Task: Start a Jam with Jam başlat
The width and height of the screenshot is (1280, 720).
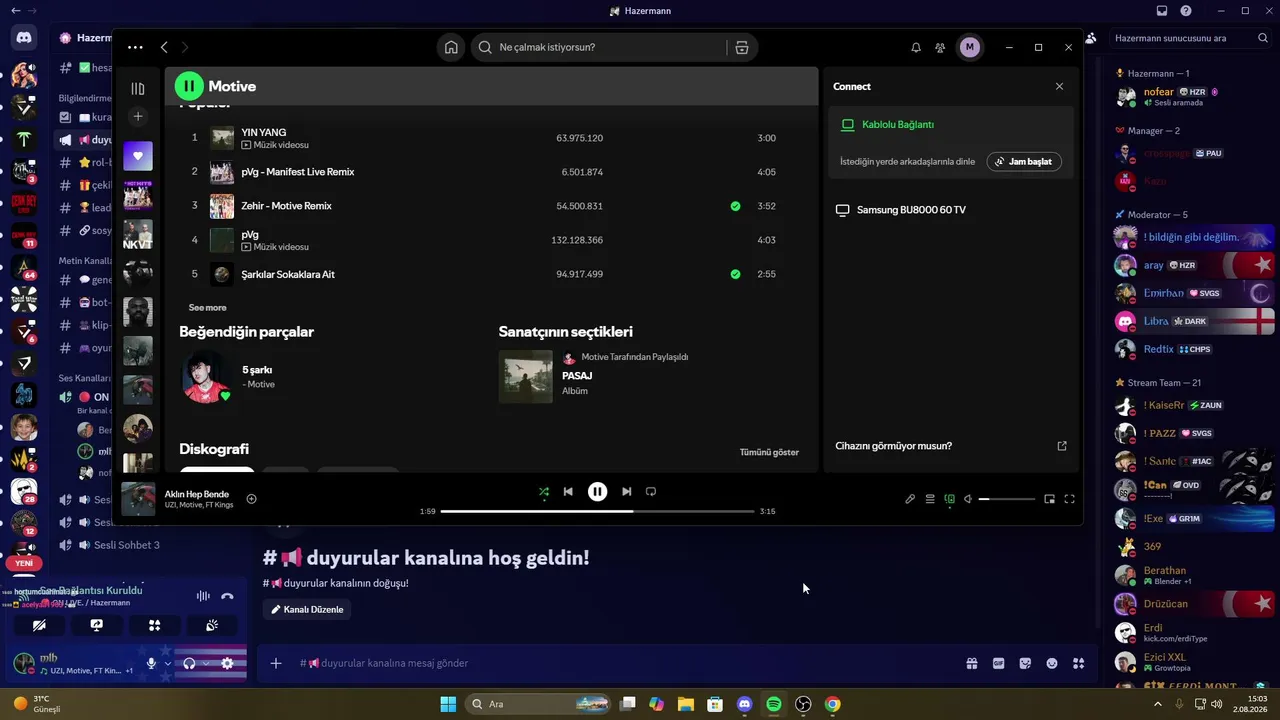Action: 1024,161
